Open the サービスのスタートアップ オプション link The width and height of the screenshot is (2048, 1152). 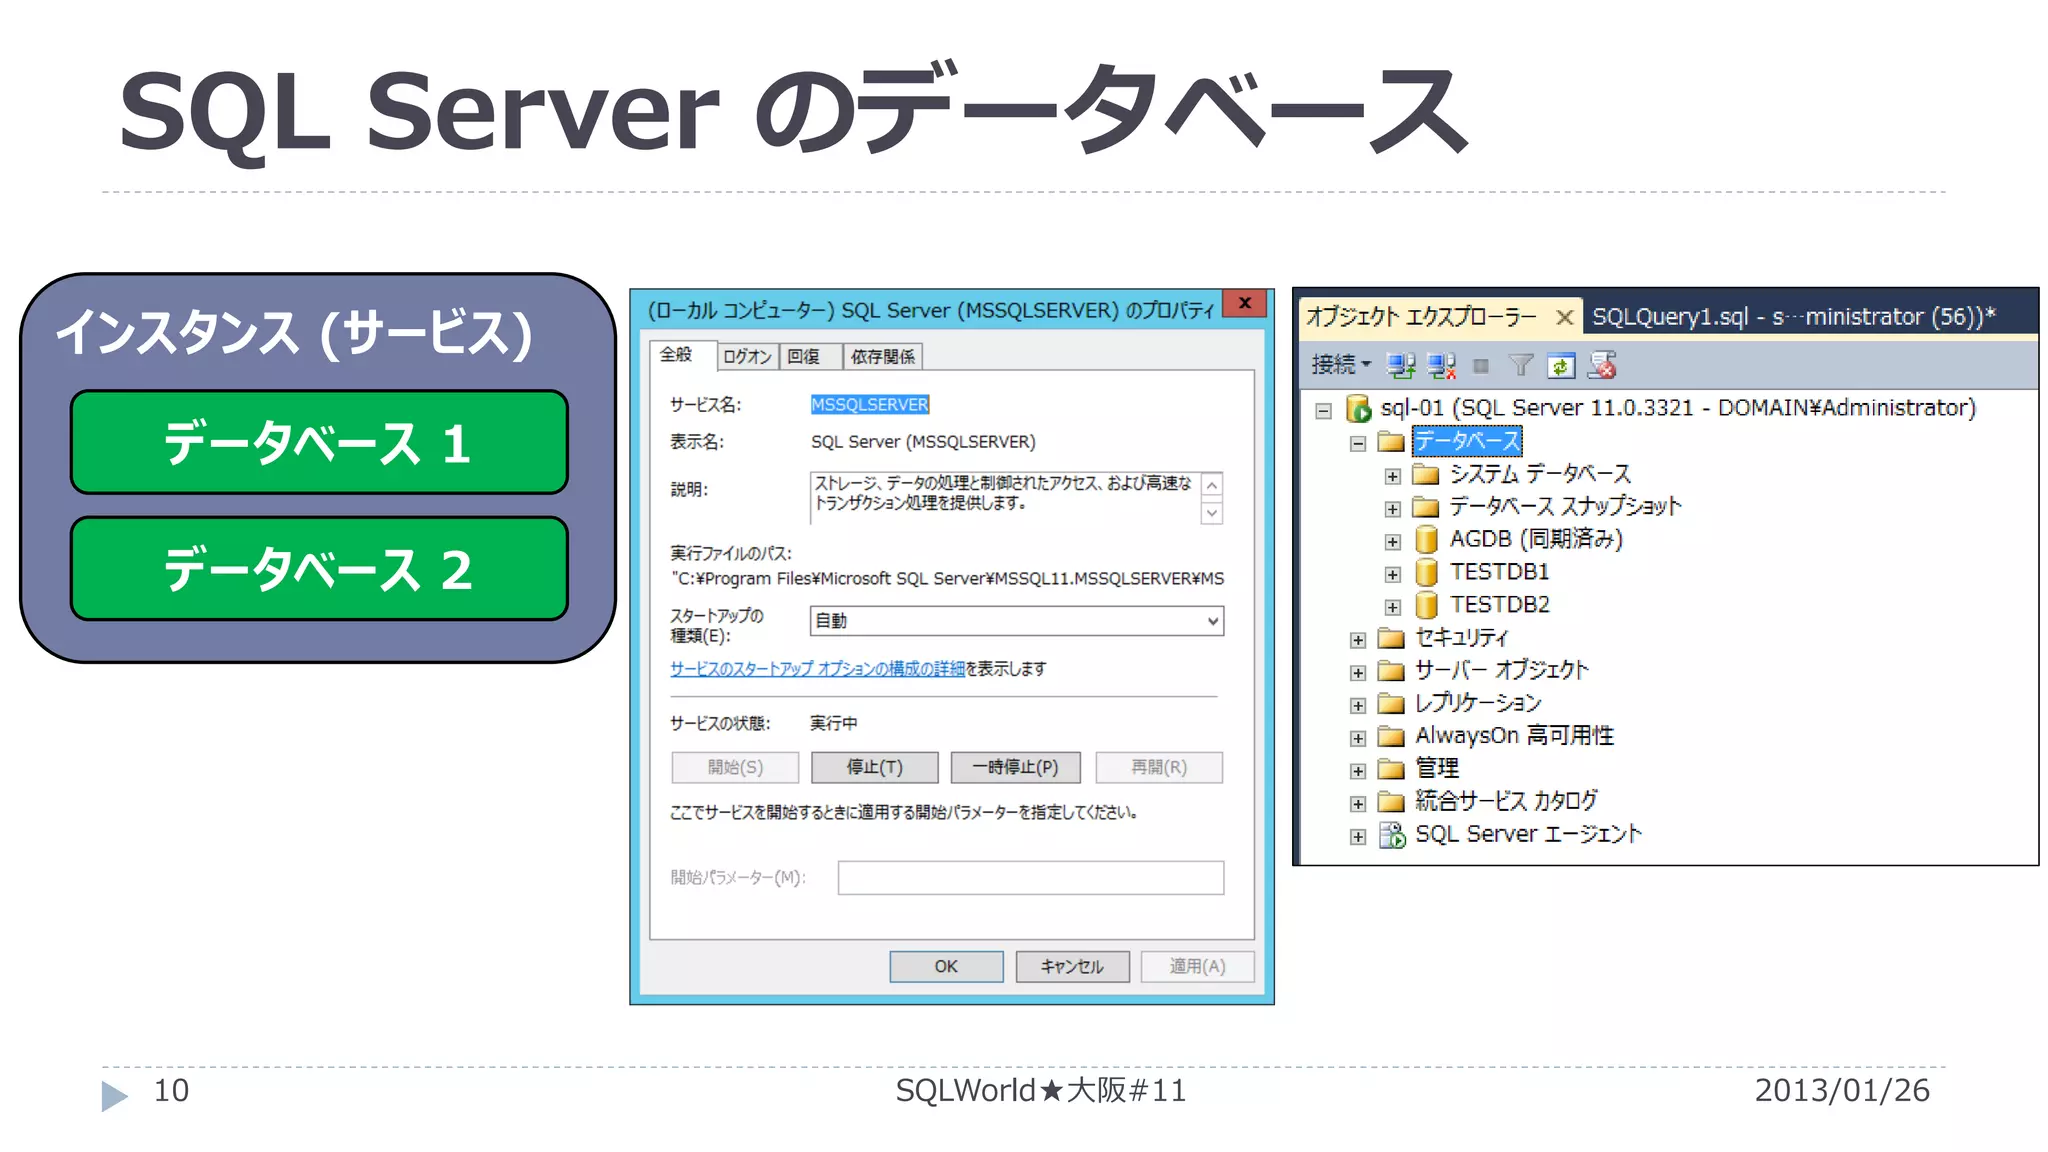pyautogui.click(x=817, y=669)
